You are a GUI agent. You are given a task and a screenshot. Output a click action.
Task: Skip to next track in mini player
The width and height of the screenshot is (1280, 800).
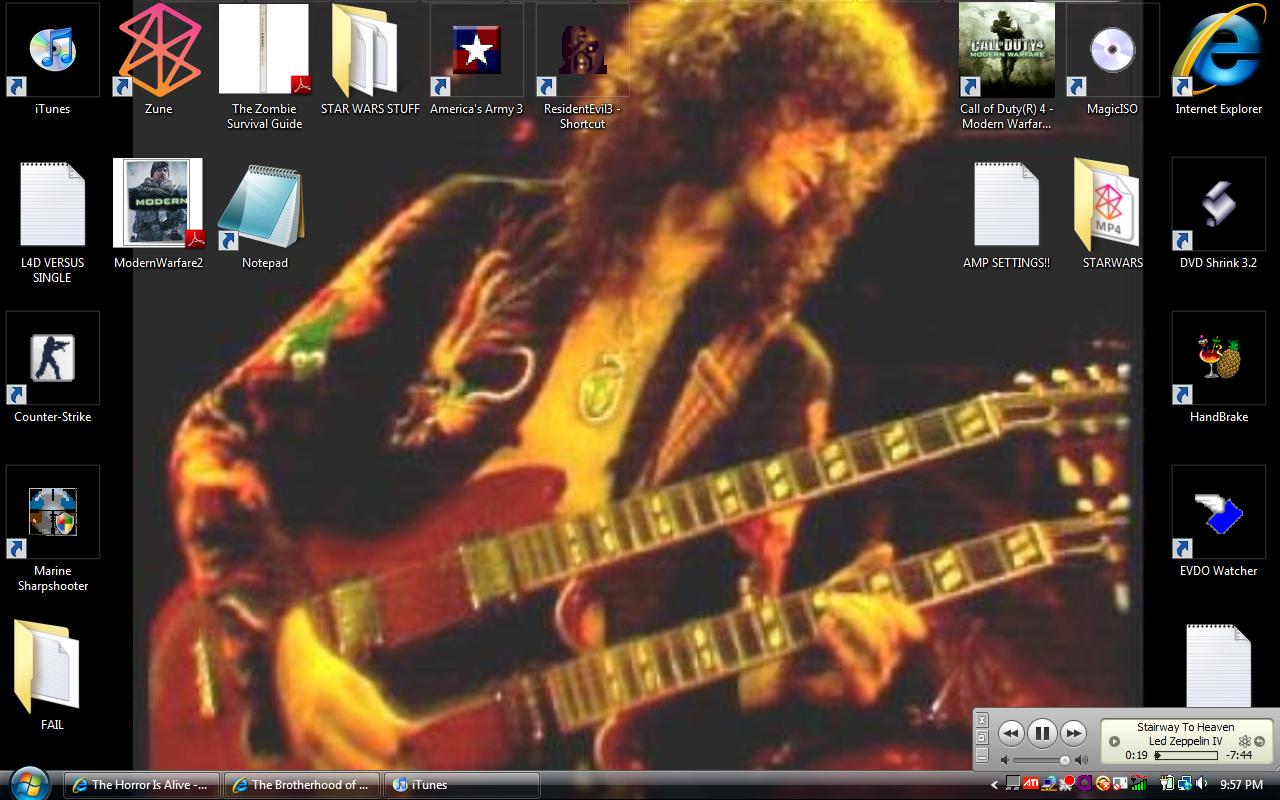pyautogui.click(x=1073, y=733)
